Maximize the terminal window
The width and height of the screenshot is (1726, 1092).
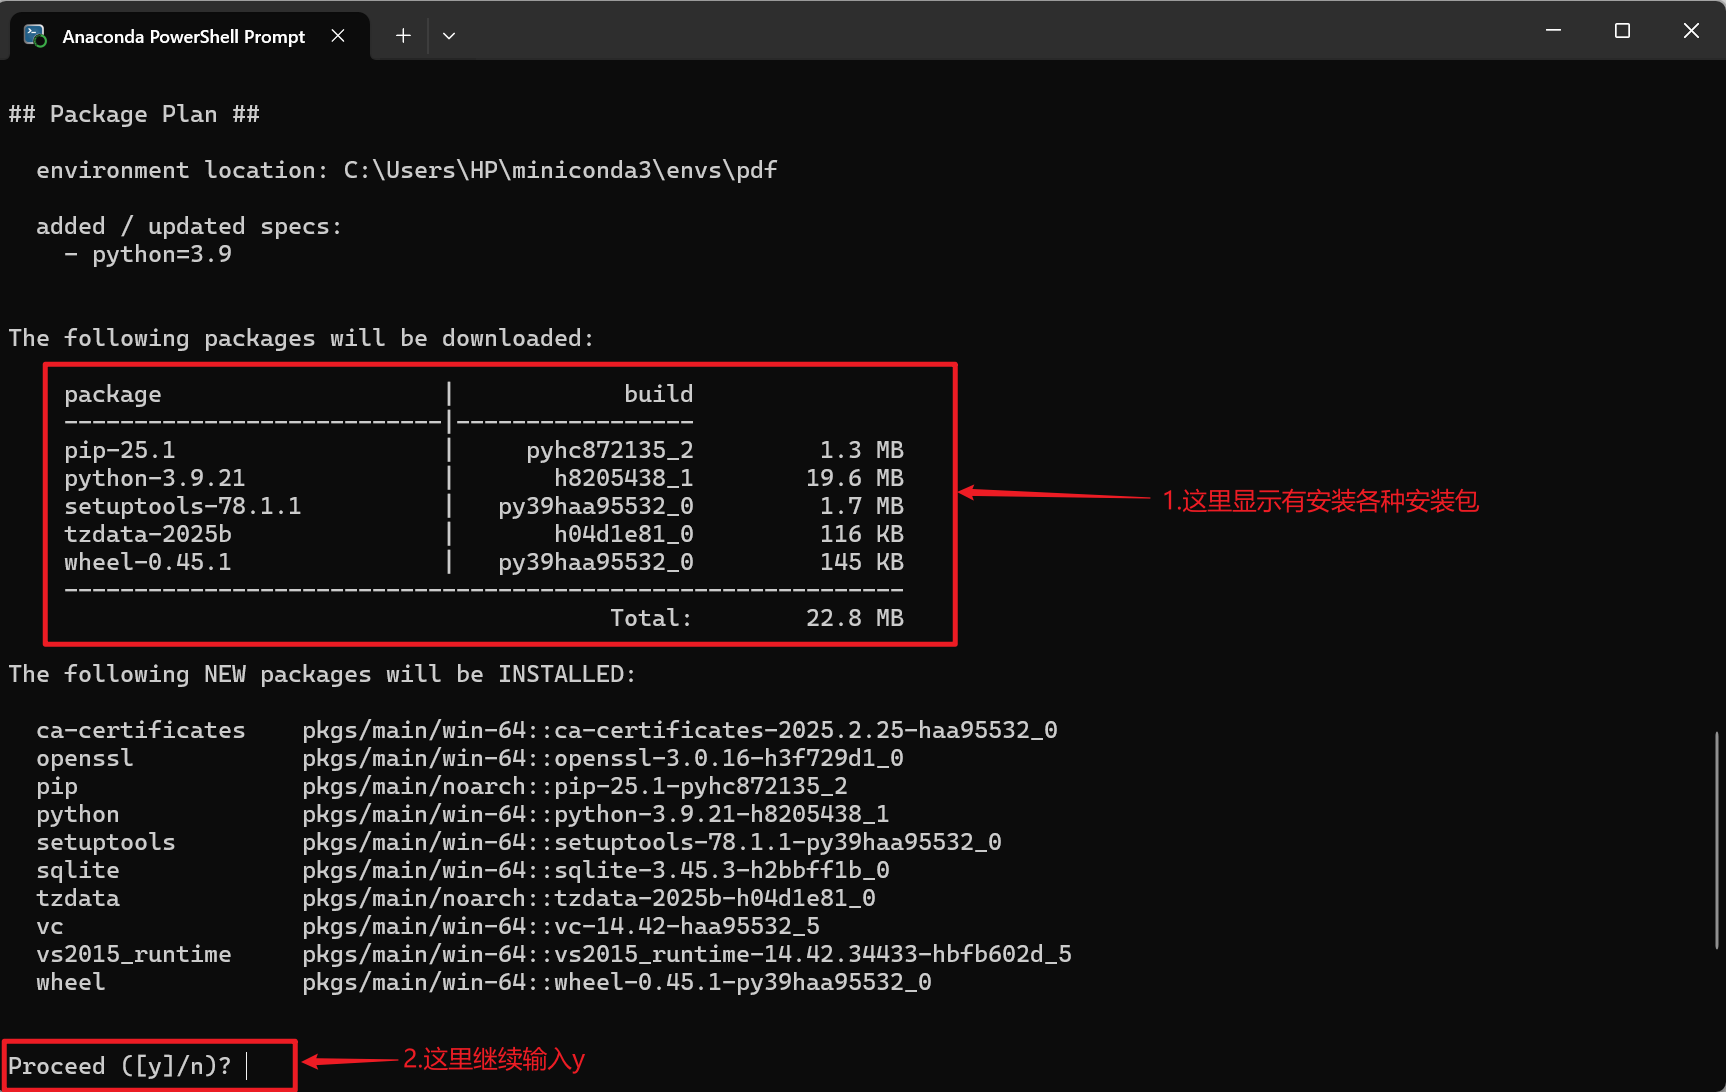click(1622, 31)
